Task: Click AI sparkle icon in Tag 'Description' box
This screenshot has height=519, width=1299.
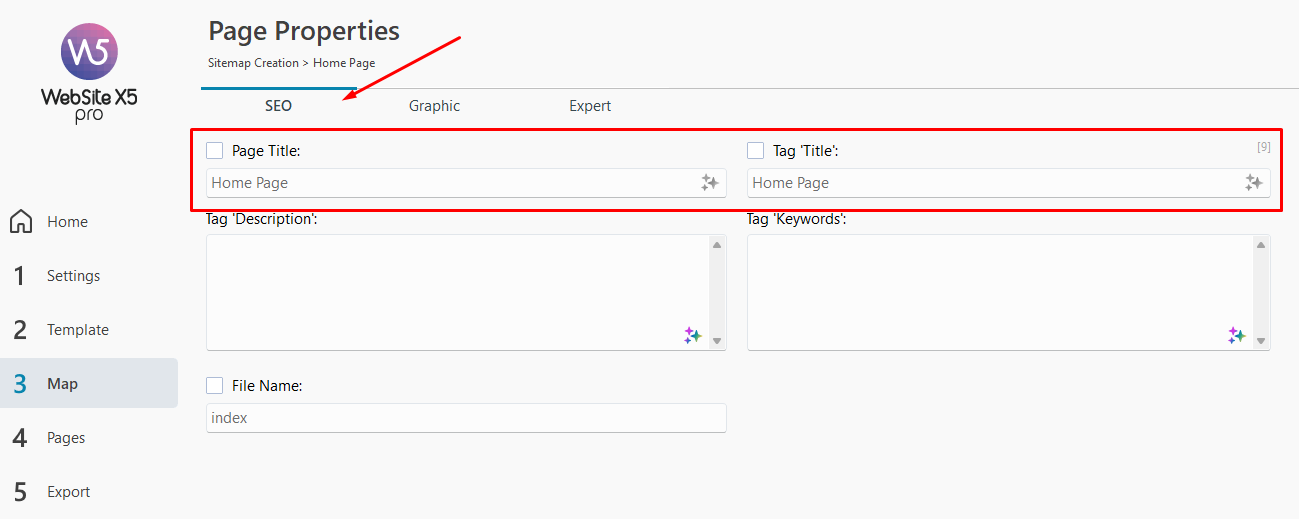Action: 693,336
